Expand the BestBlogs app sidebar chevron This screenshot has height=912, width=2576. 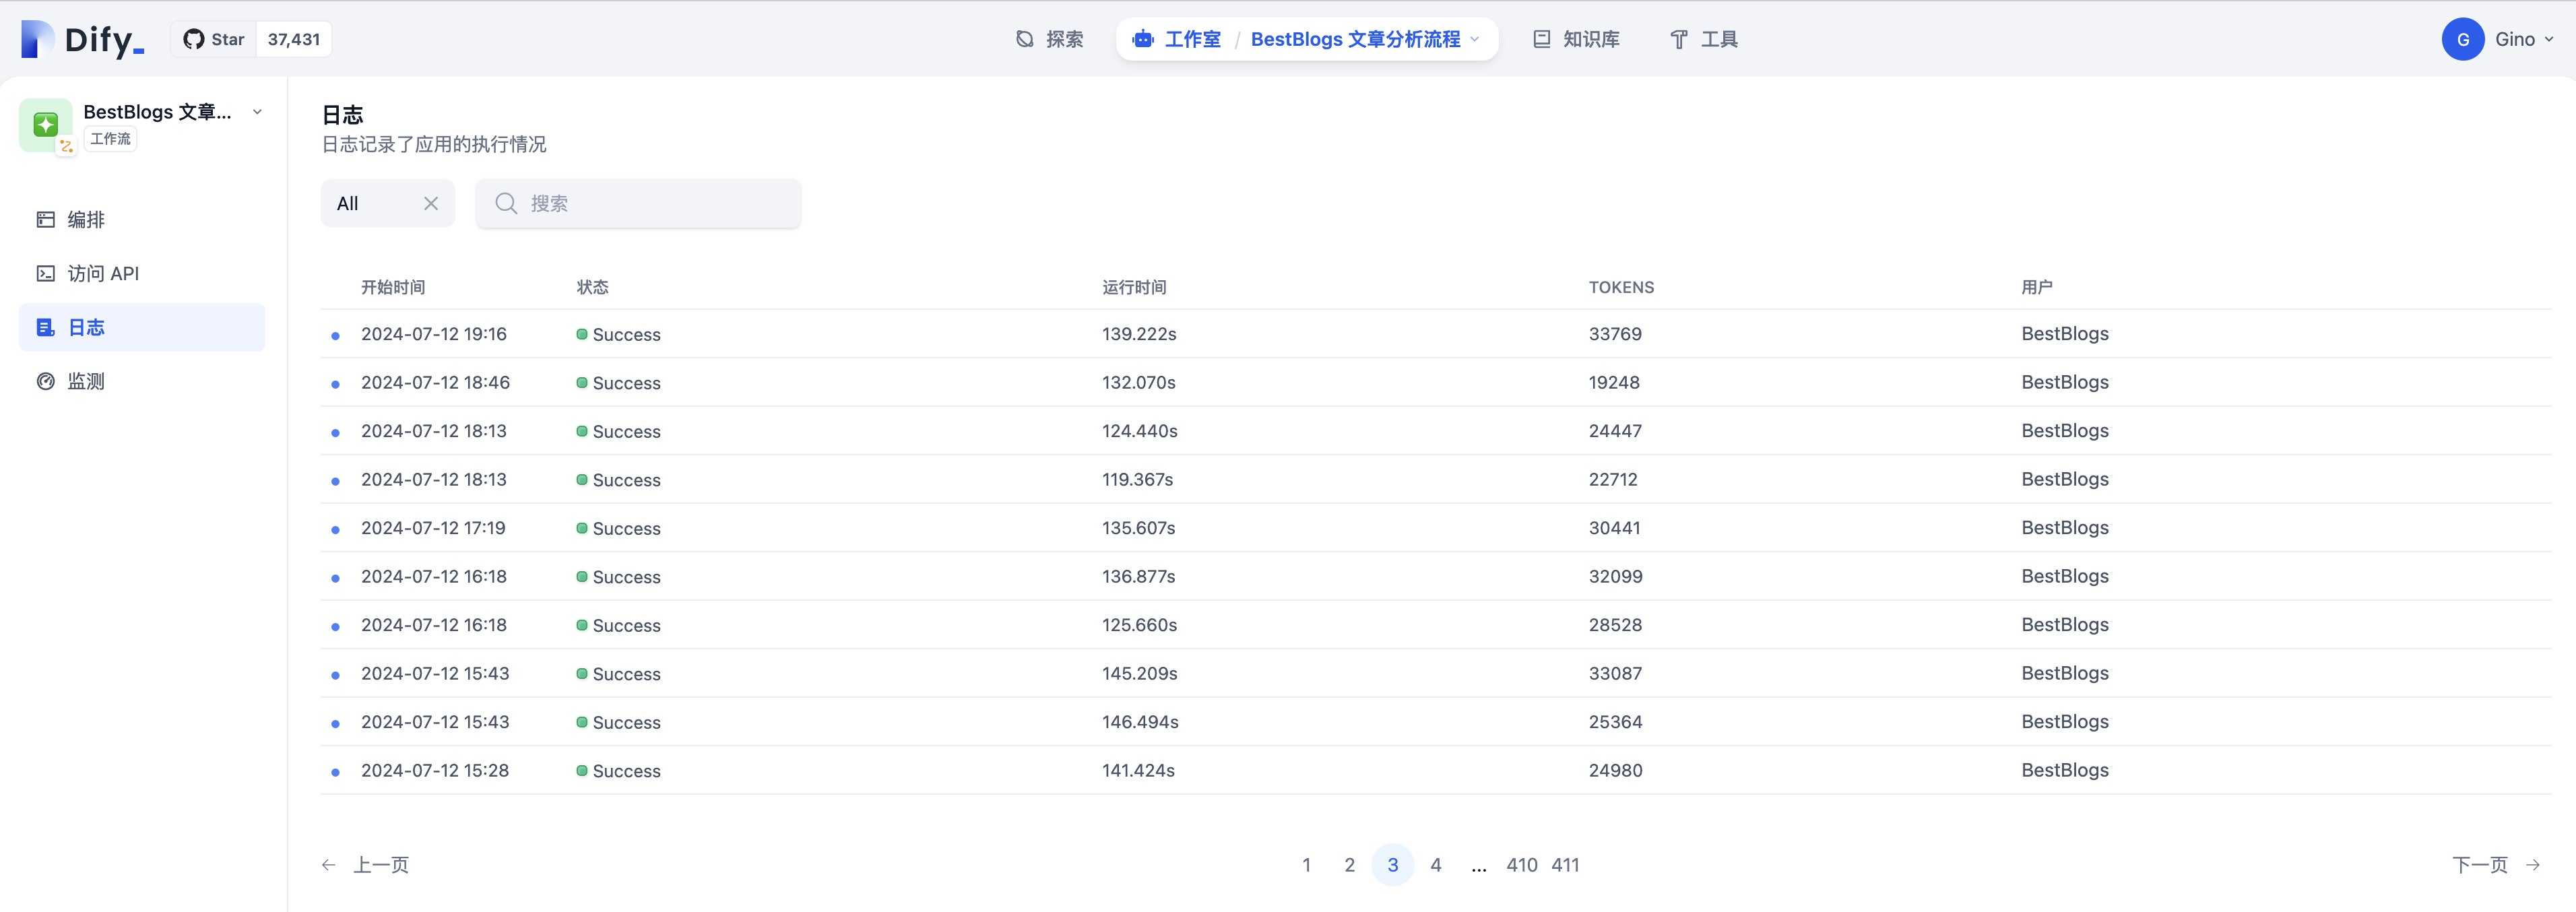(x=257, y=112)
